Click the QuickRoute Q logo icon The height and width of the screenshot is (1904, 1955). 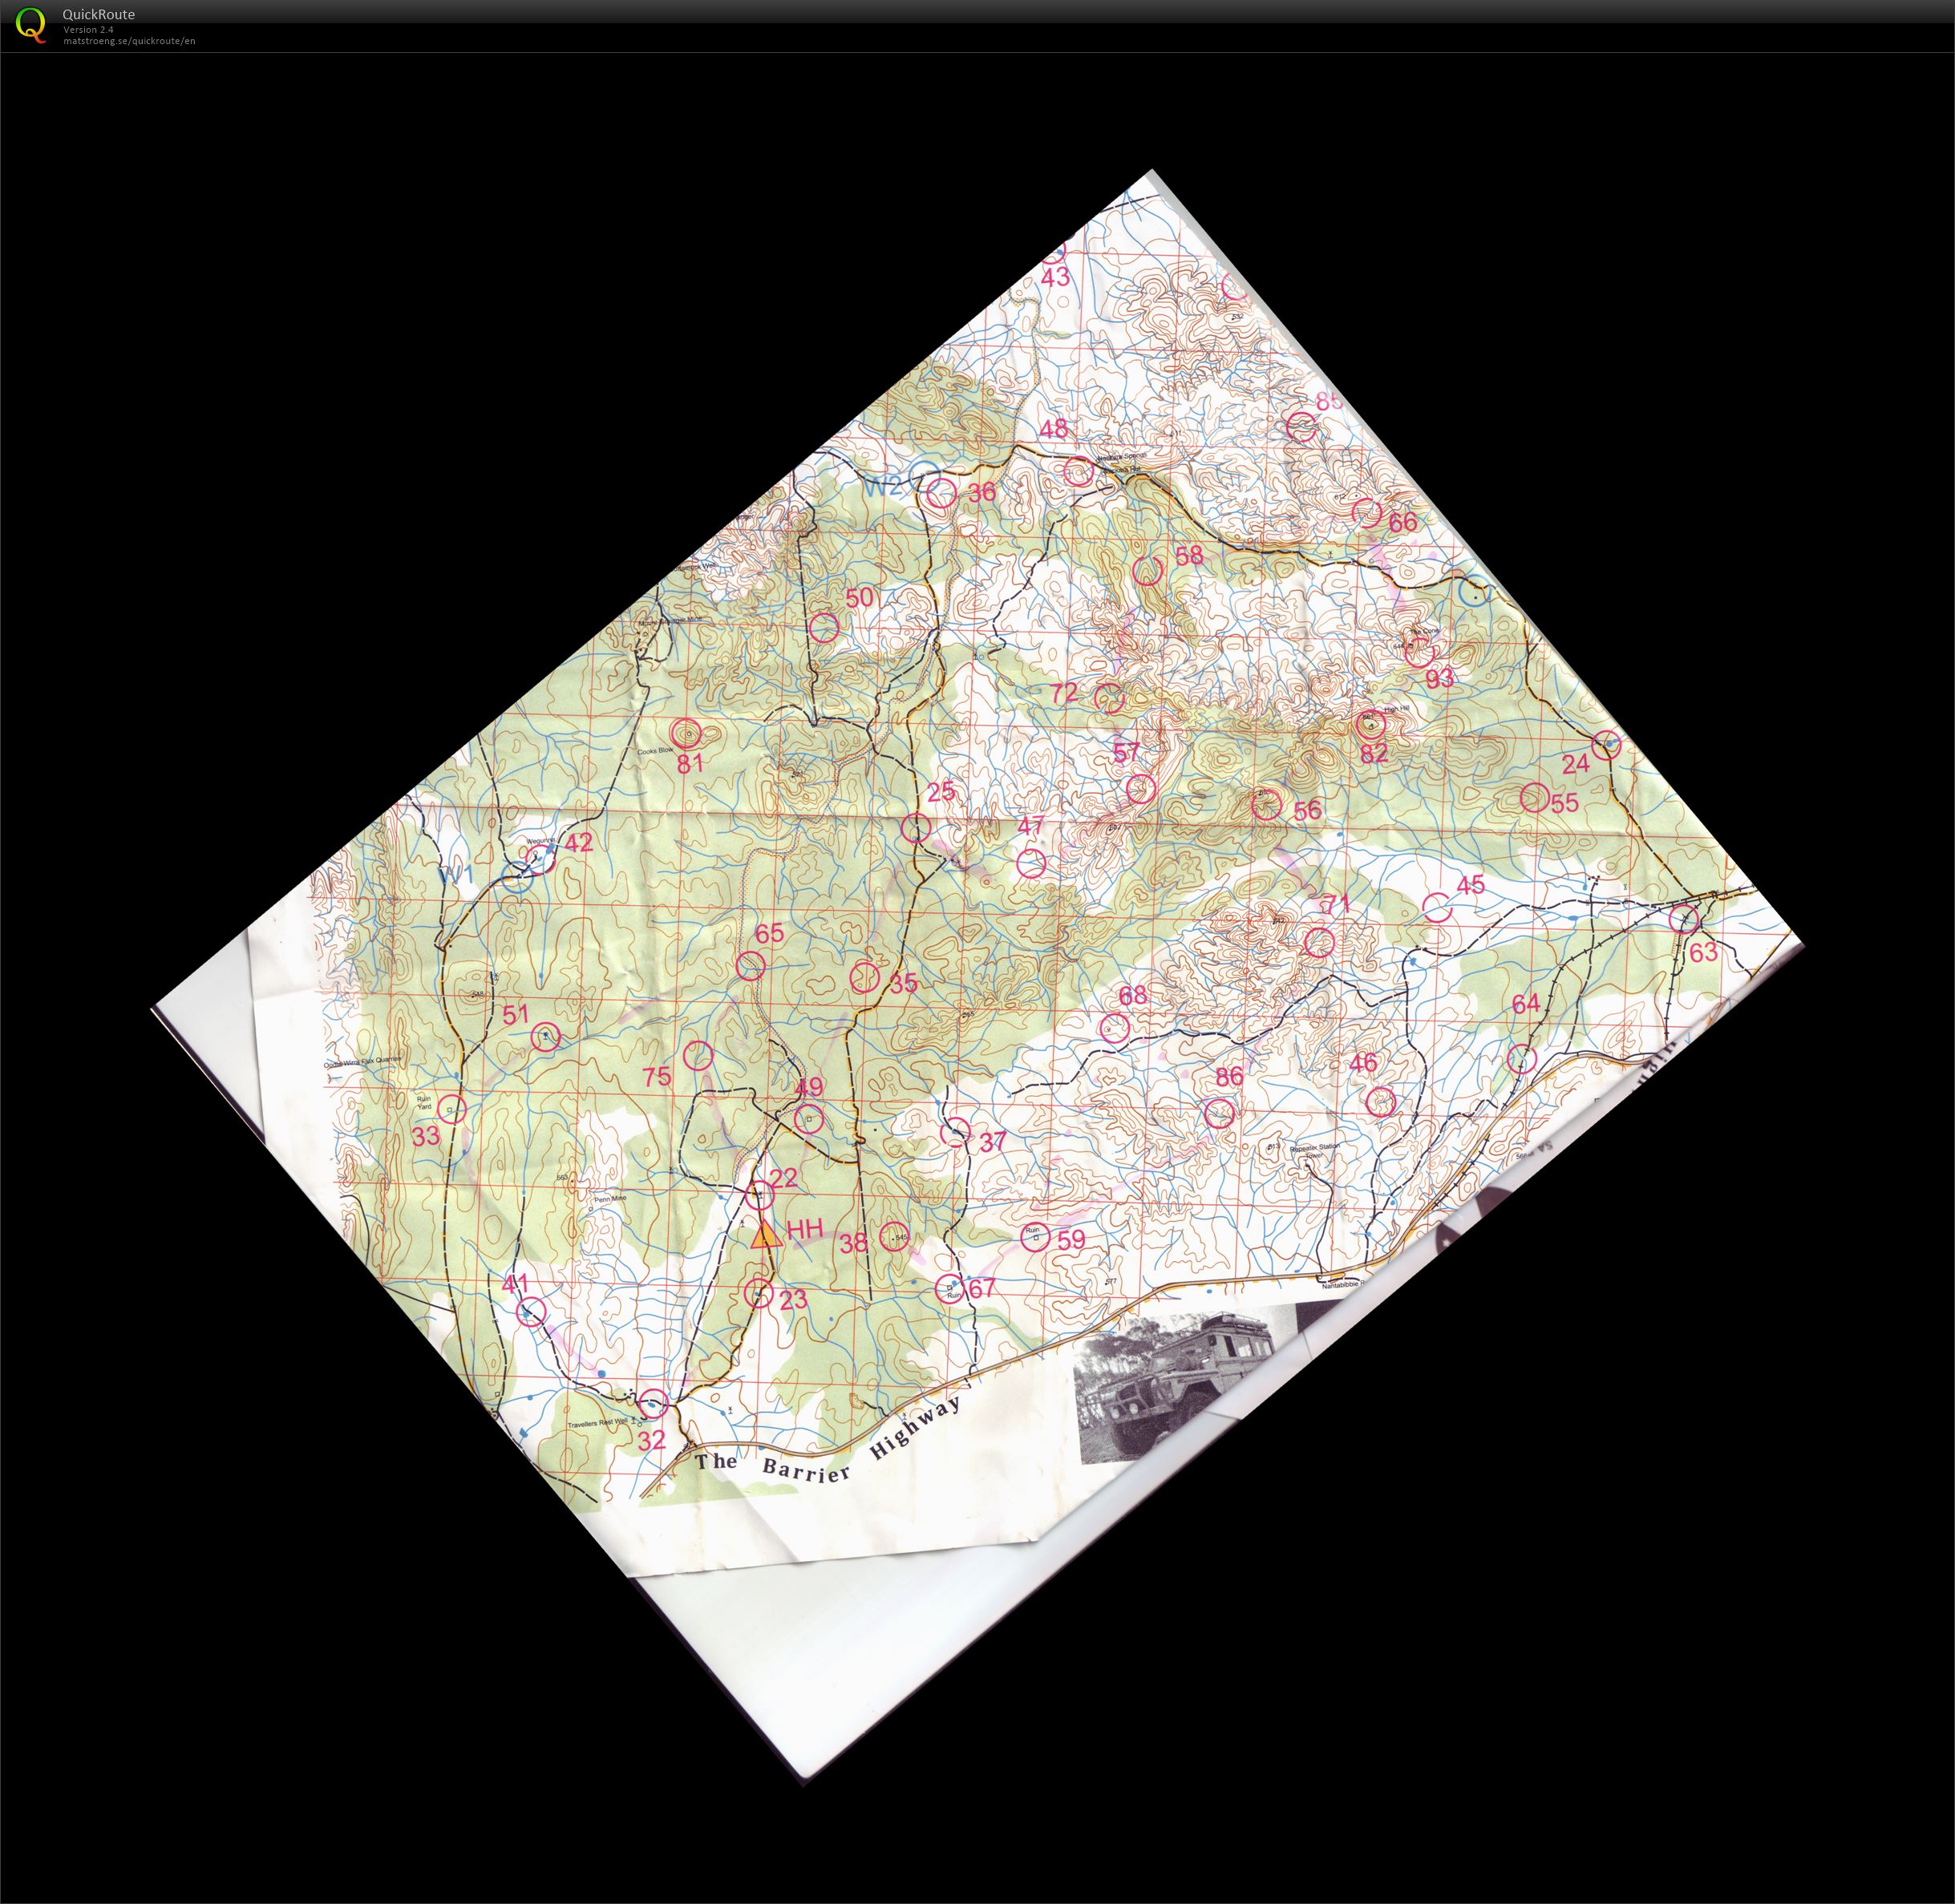click(31, 24)
